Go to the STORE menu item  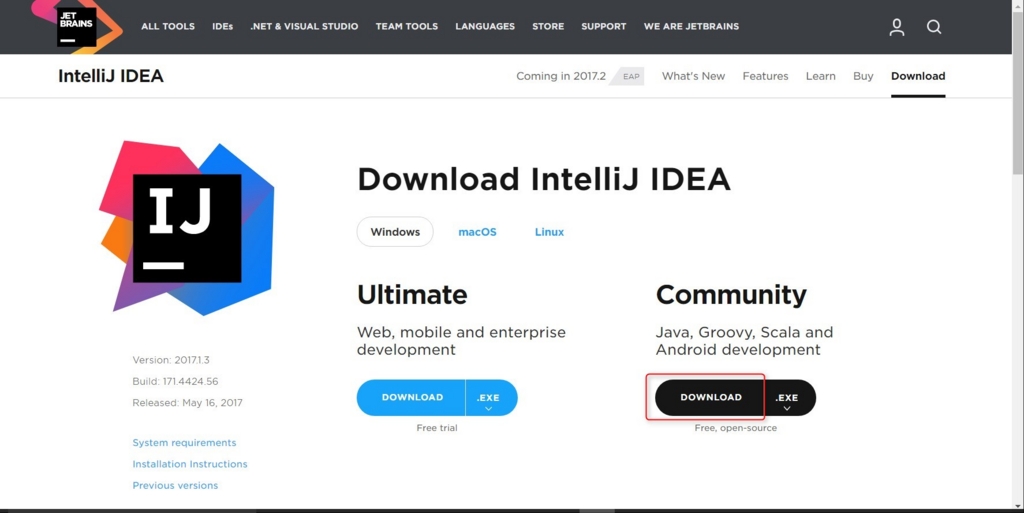[x=548, y=27]
